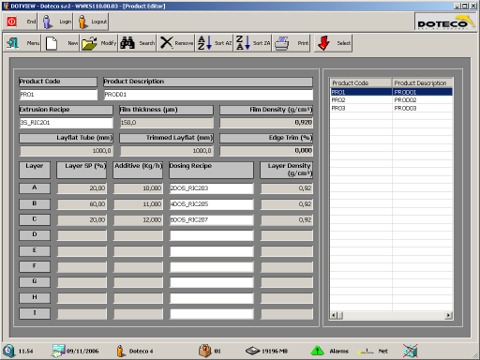Select PRO1 row in product list

(x=391, y=92)
